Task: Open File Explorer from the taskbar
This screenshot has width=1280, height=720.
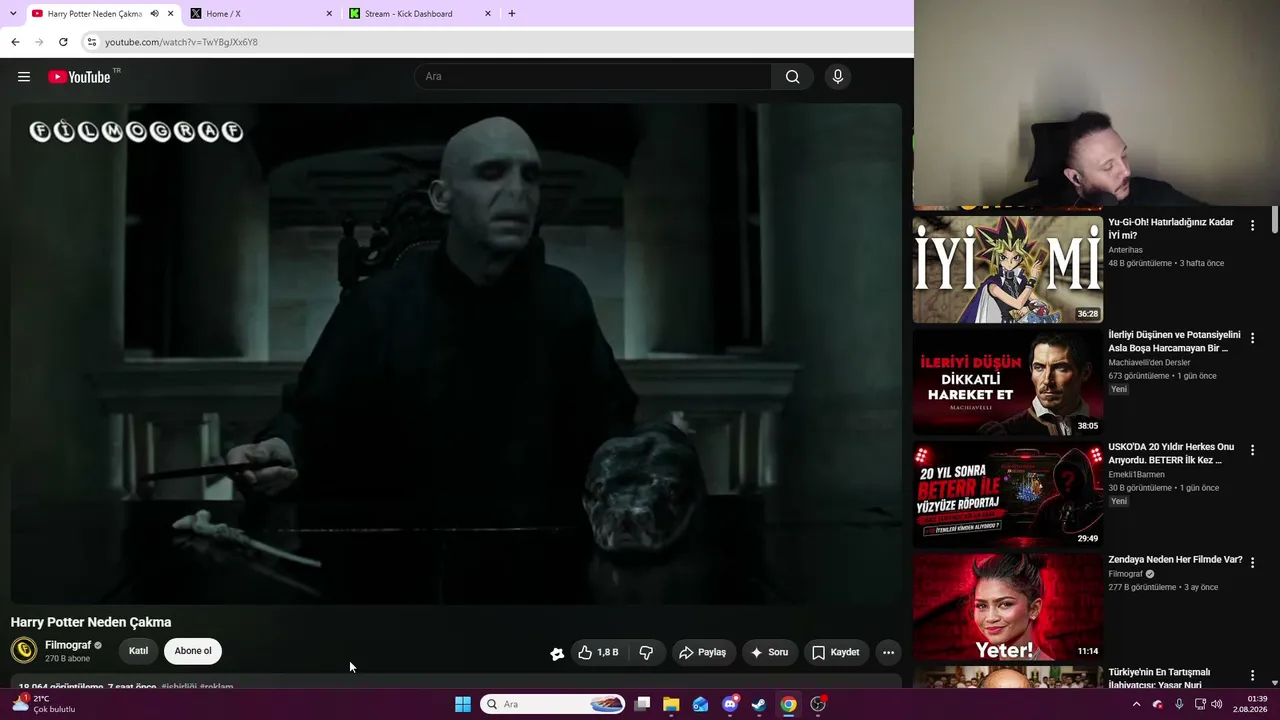Action: [671, 704]
